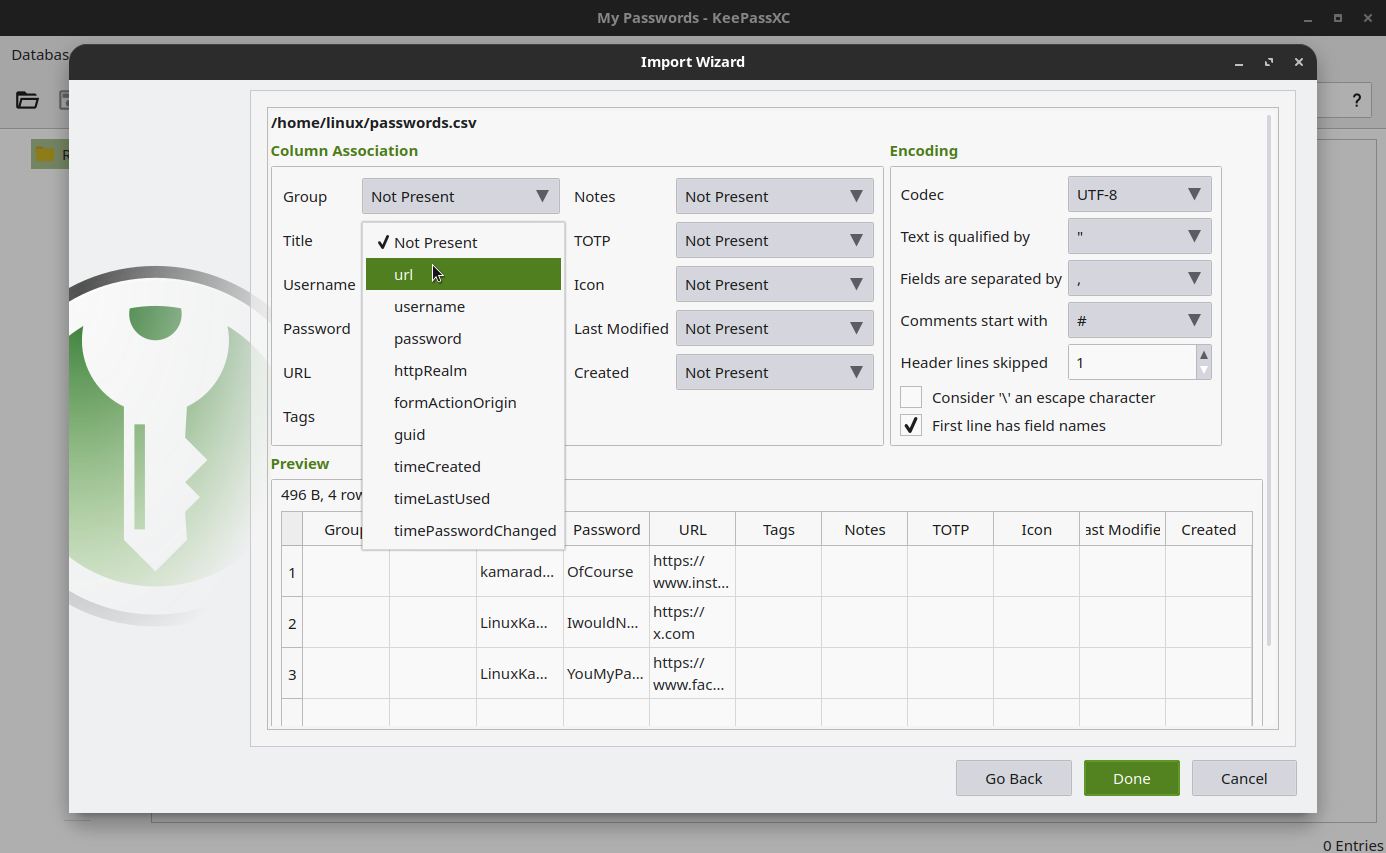The width and height of the screenshot is (1386, 853).
Task: Decrease Header lines skipped value
Action: [x=1203, y=370]
